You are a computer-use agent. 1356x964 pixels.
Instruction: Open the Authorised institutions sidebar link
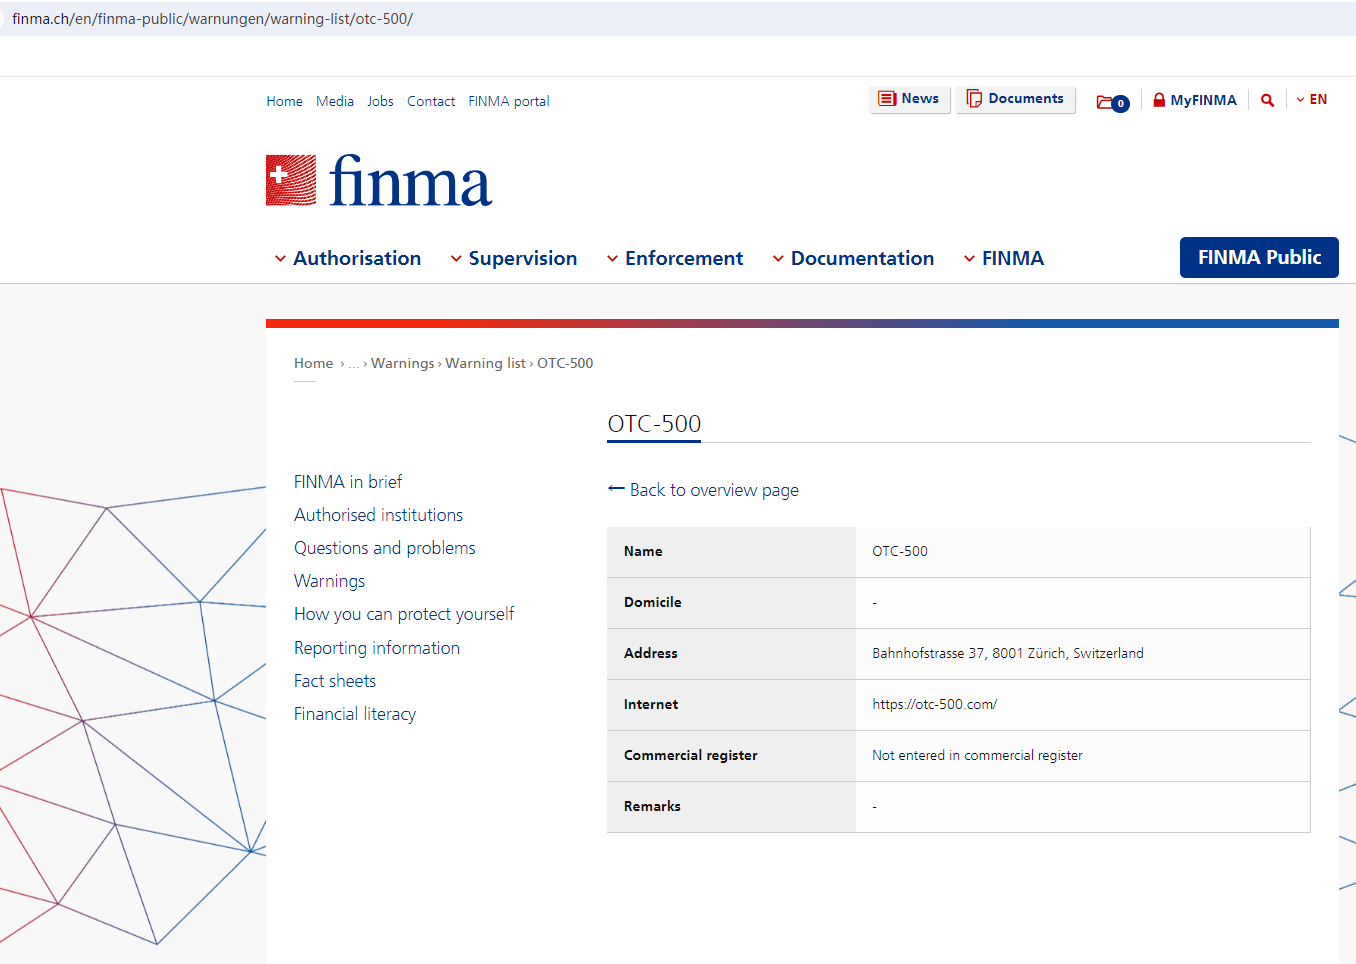click(x=378, y=515)
